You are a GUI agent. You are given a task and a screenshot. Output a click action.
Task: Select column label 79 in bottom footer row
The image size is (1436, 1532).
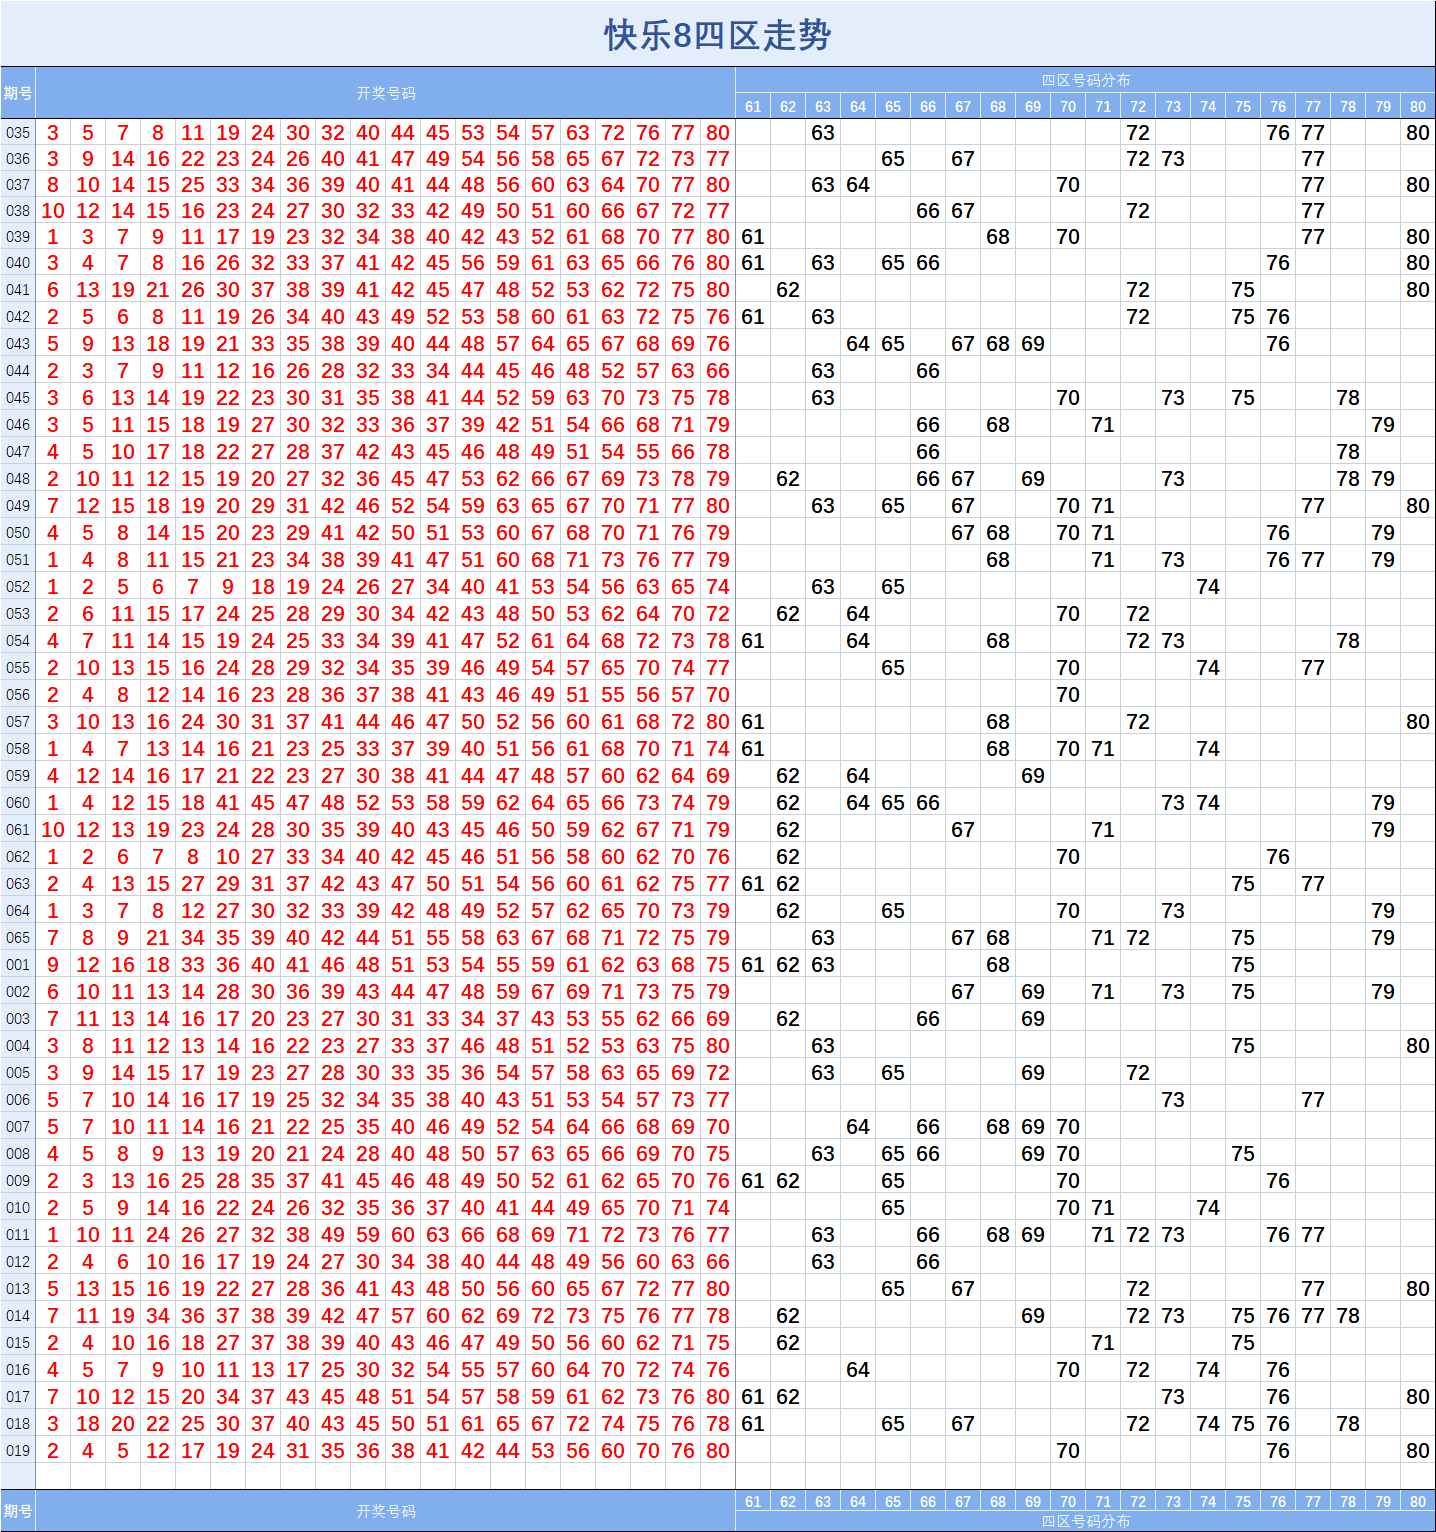(1383, 1501)
